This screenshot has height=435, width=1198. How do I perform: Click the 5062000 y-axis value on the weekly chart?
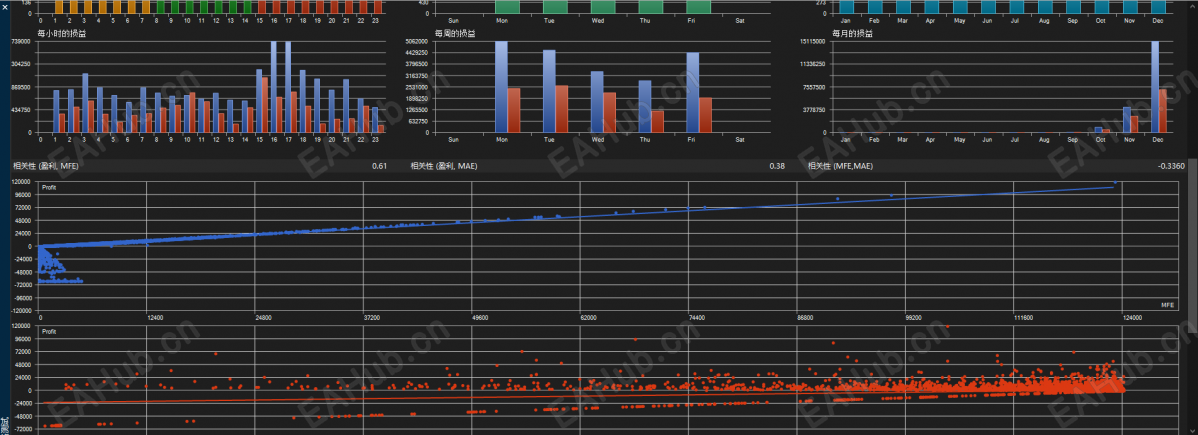tap(418, 41)
